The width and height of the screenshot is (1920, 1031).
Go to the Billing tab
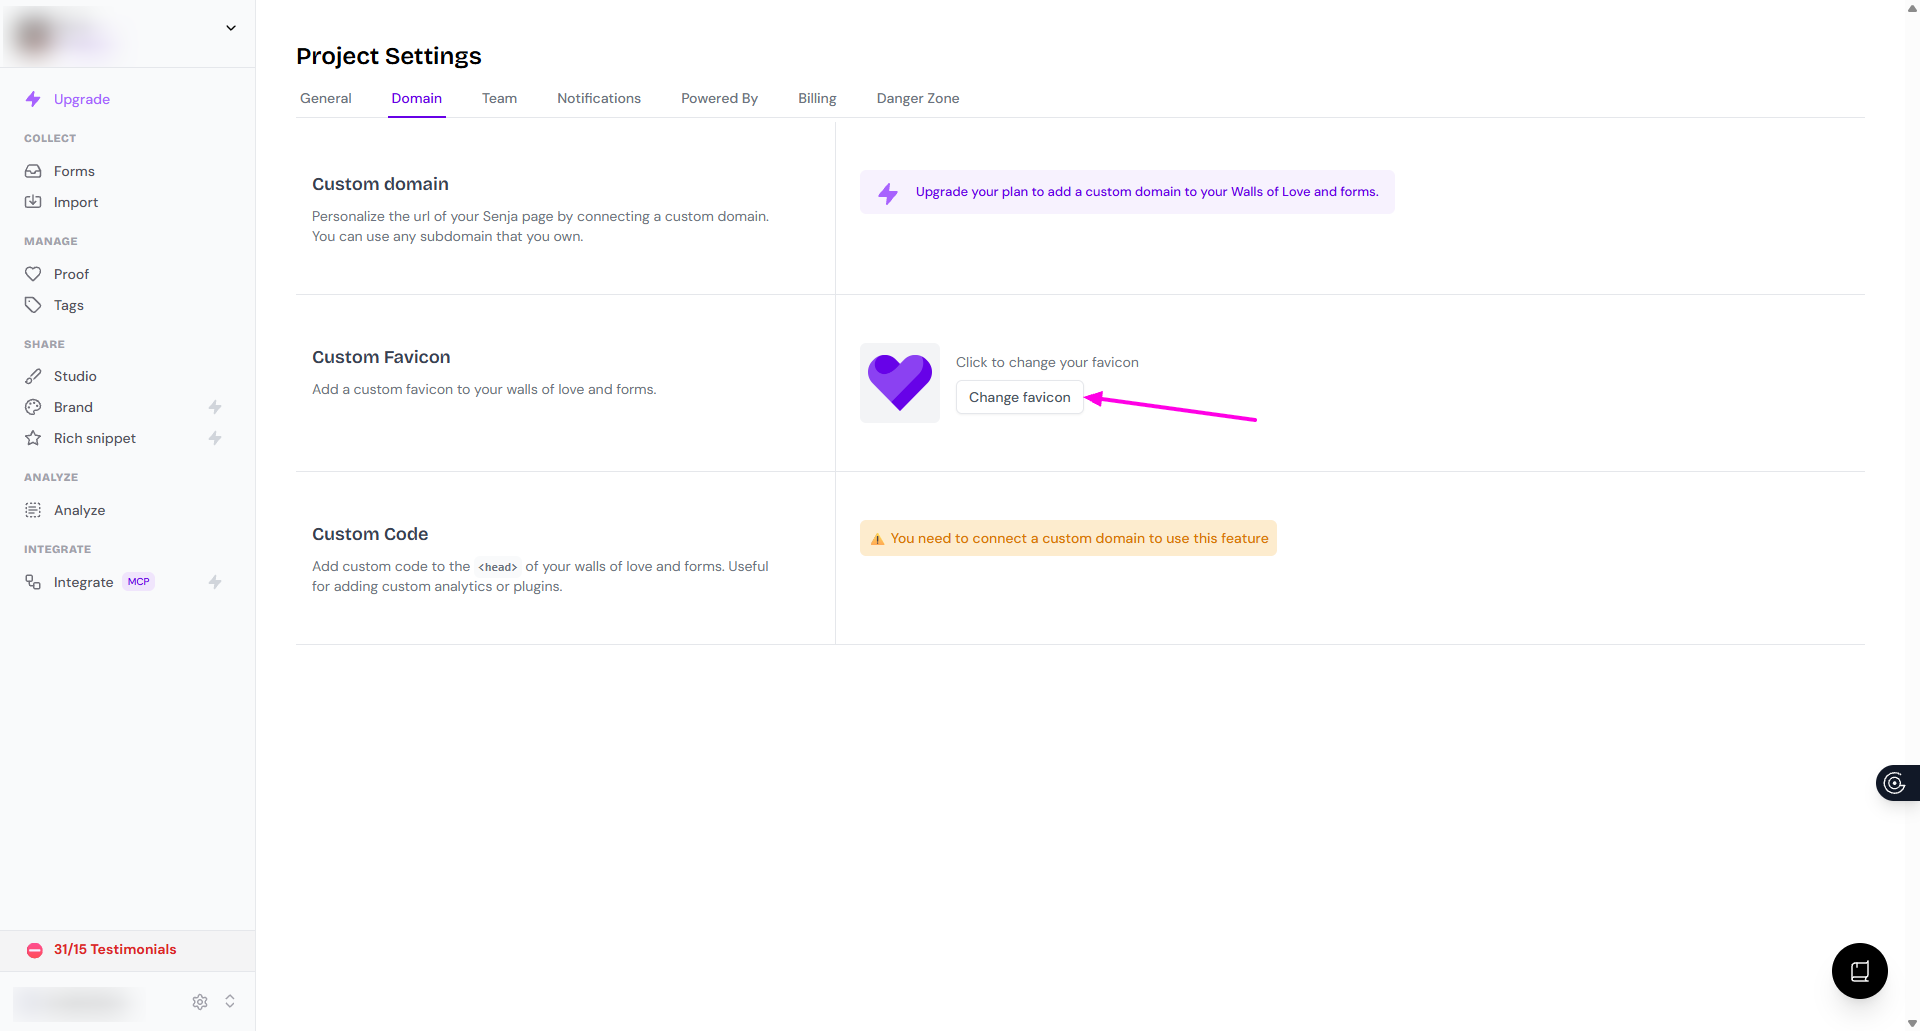click(x=817, y=98)
